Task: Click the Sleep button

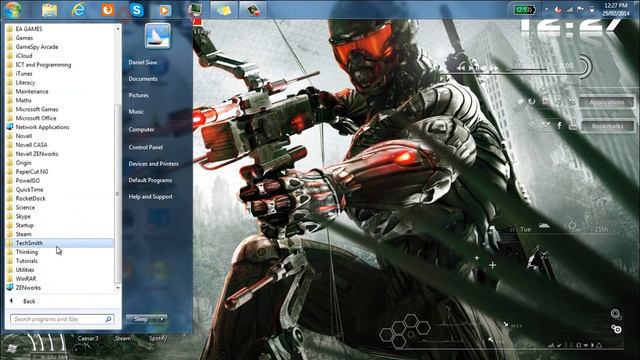Action: 142,319
